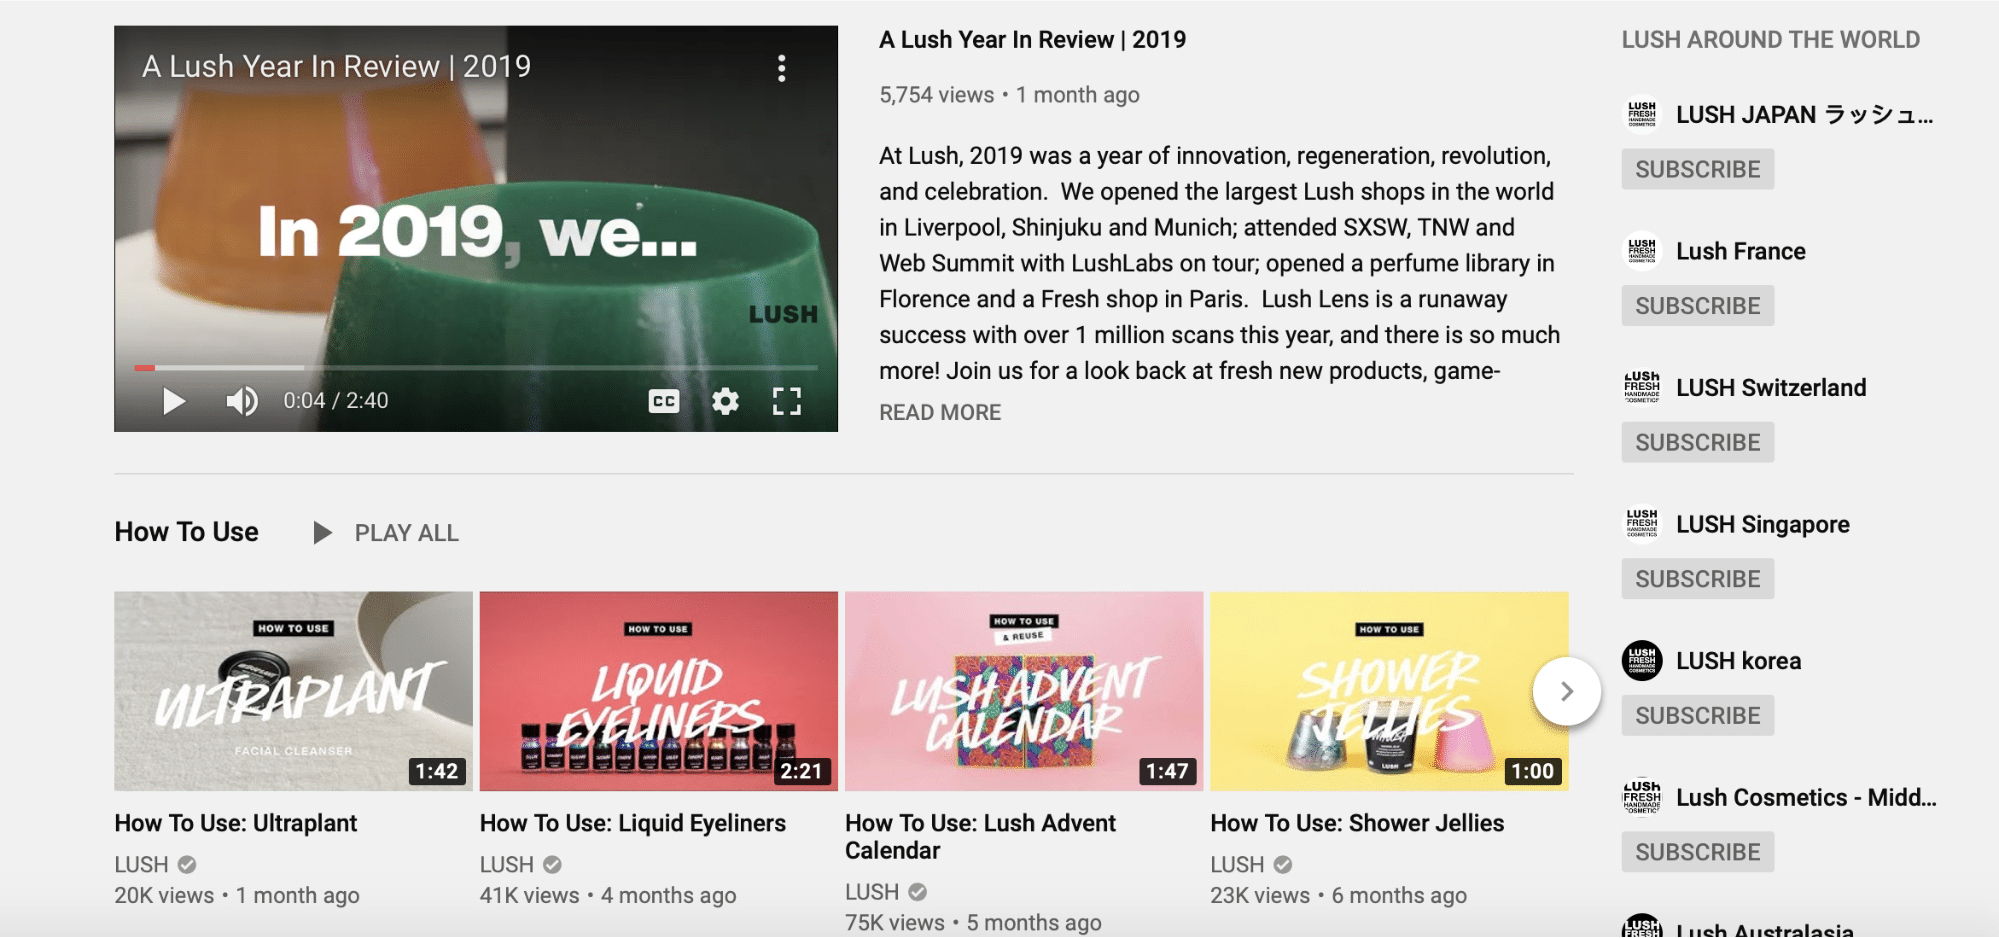Click the '23K views • 6 months ago' text

1338,895
